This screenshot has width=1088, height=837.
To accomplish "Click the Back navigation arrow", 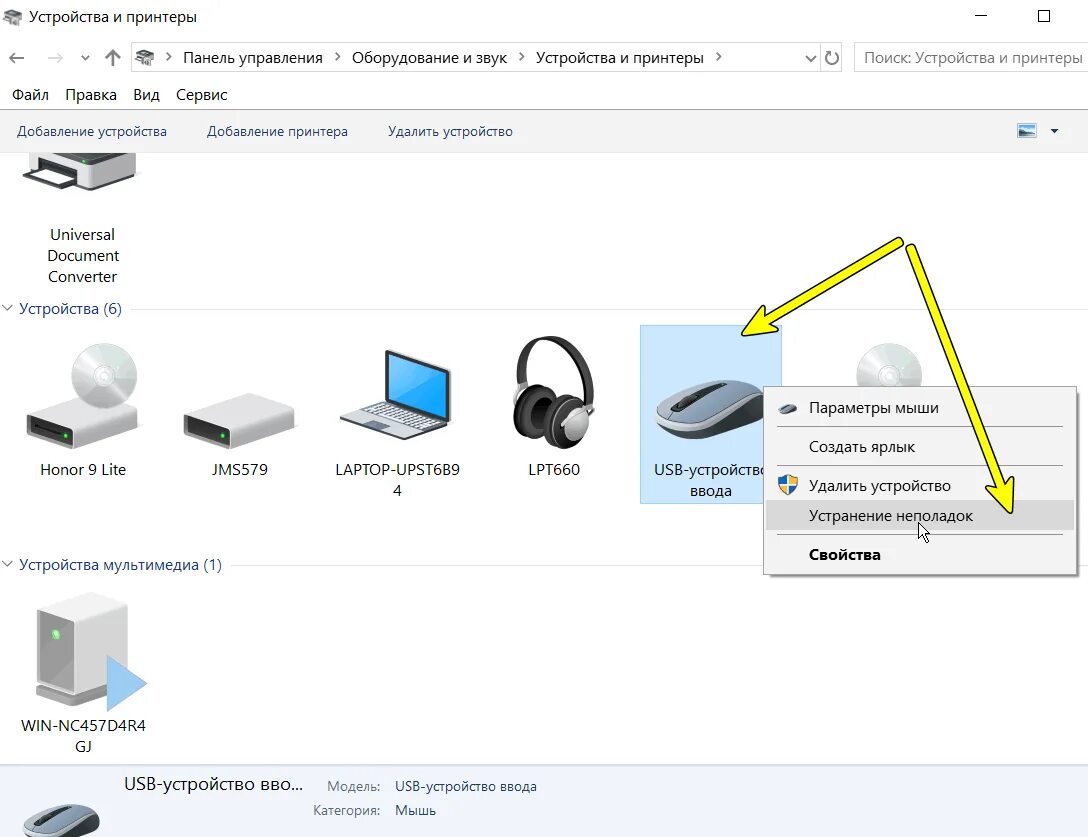I will pyautogui.click(x=17, y=58).
